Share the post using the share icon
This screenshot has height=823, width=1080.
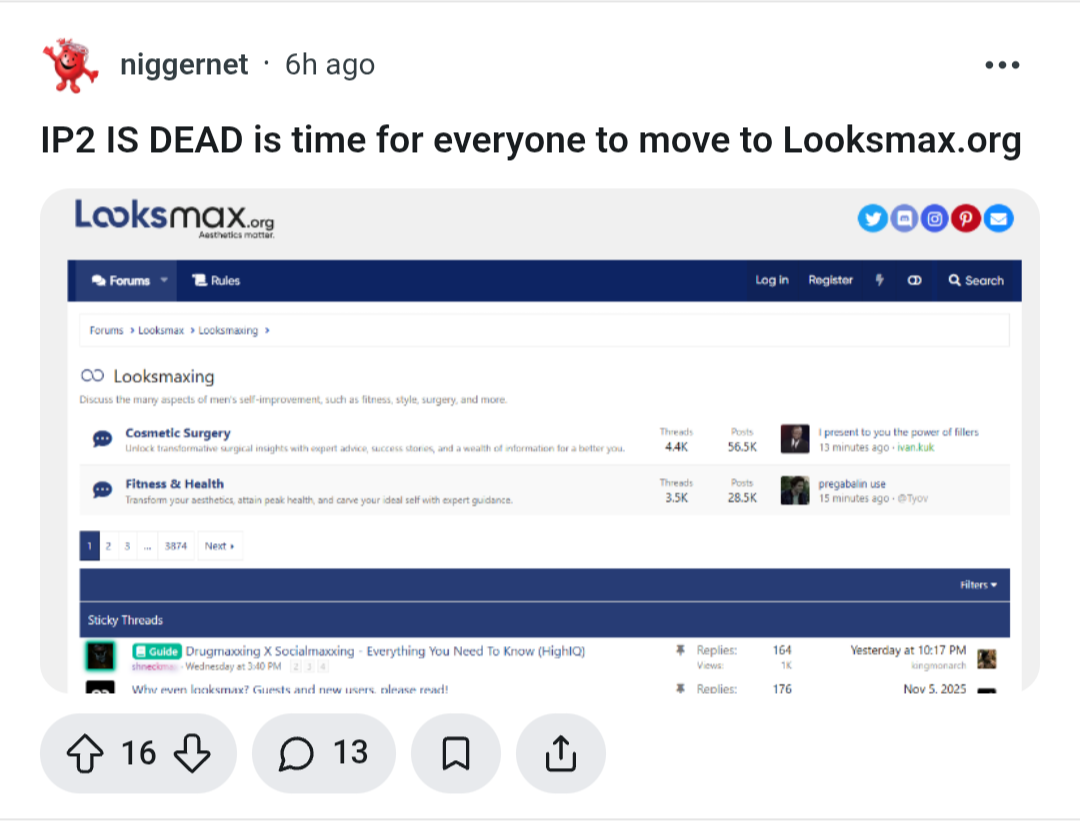pyautogui.click(x=561, y=753)
